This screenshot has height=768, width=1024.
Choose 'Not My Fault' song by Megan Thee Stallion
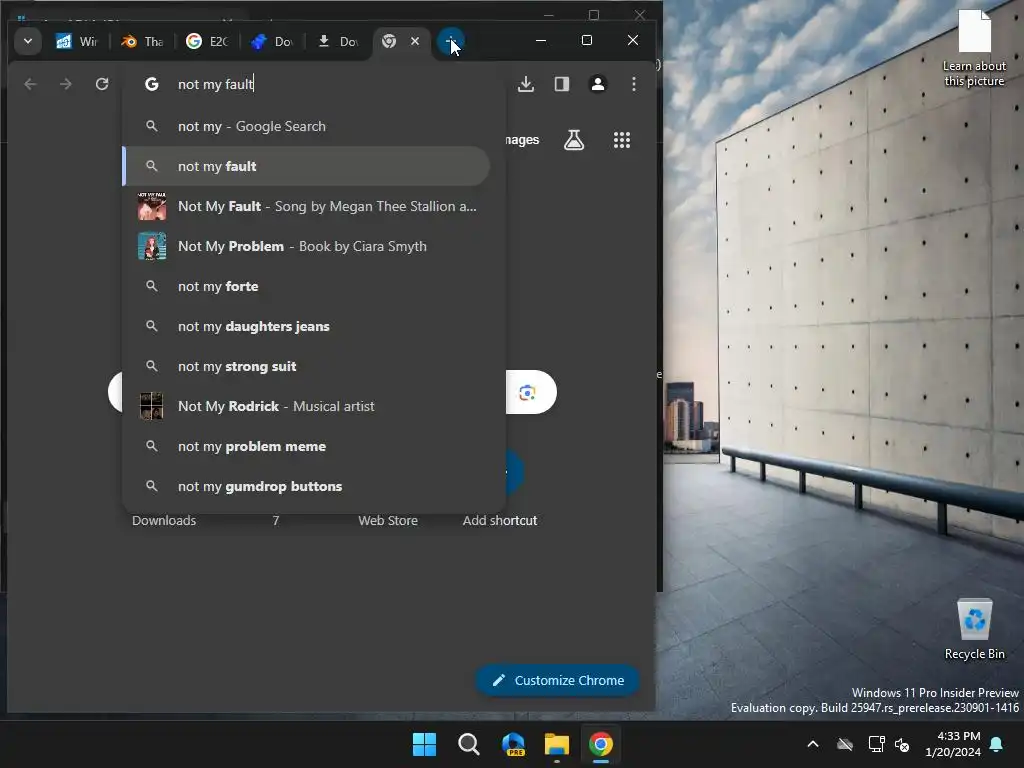(306, 206)
